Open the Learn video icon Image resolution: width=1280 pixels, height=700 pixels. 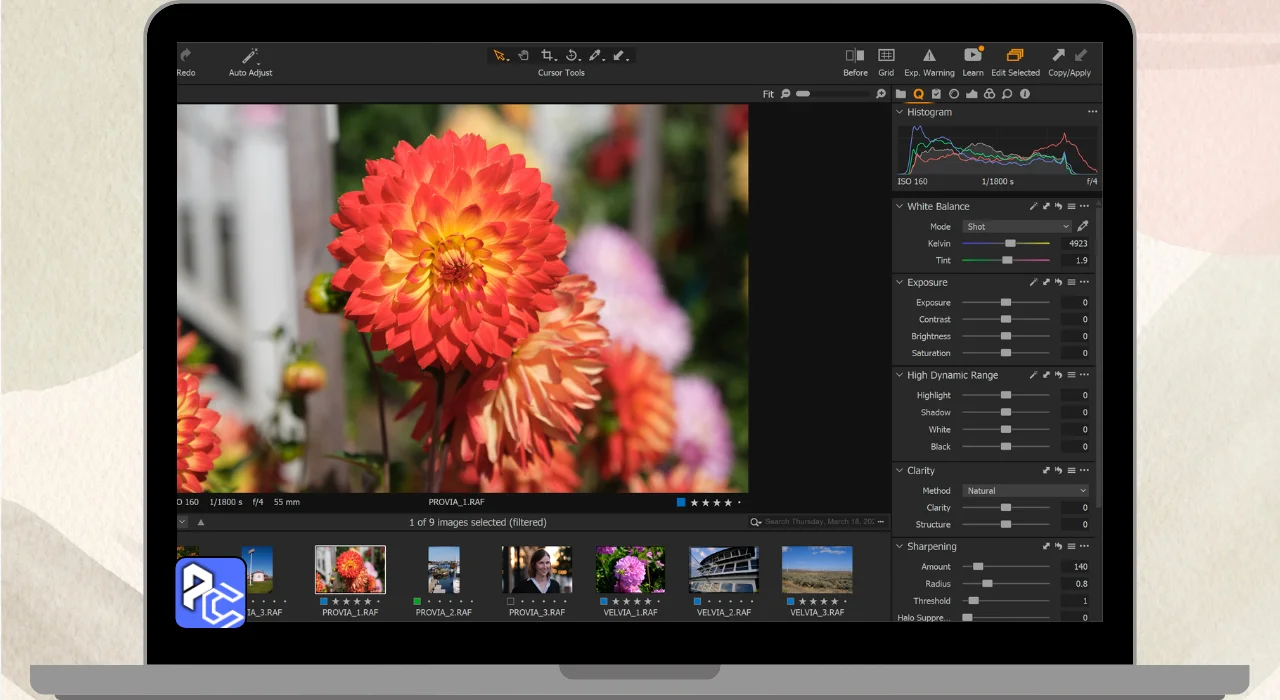tap(972, 56)
